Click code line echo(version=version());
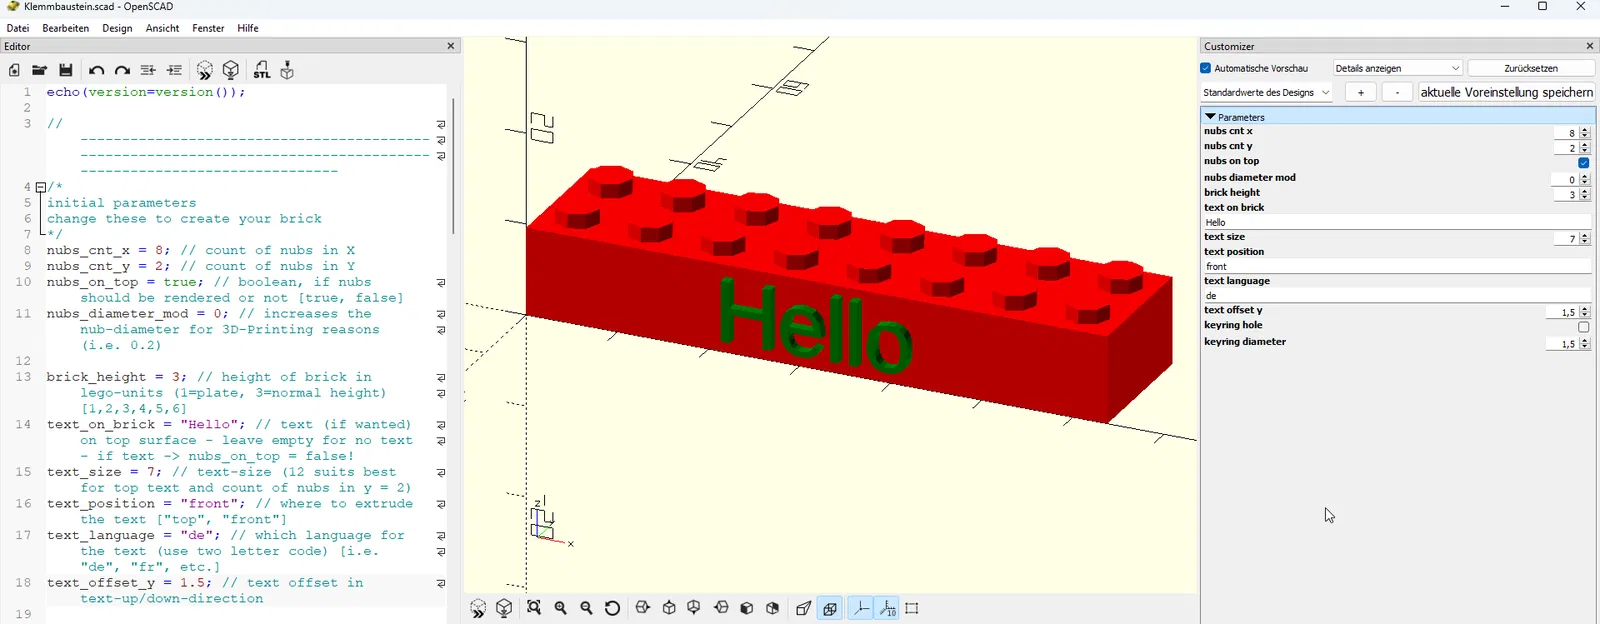 tap(146, 92)
